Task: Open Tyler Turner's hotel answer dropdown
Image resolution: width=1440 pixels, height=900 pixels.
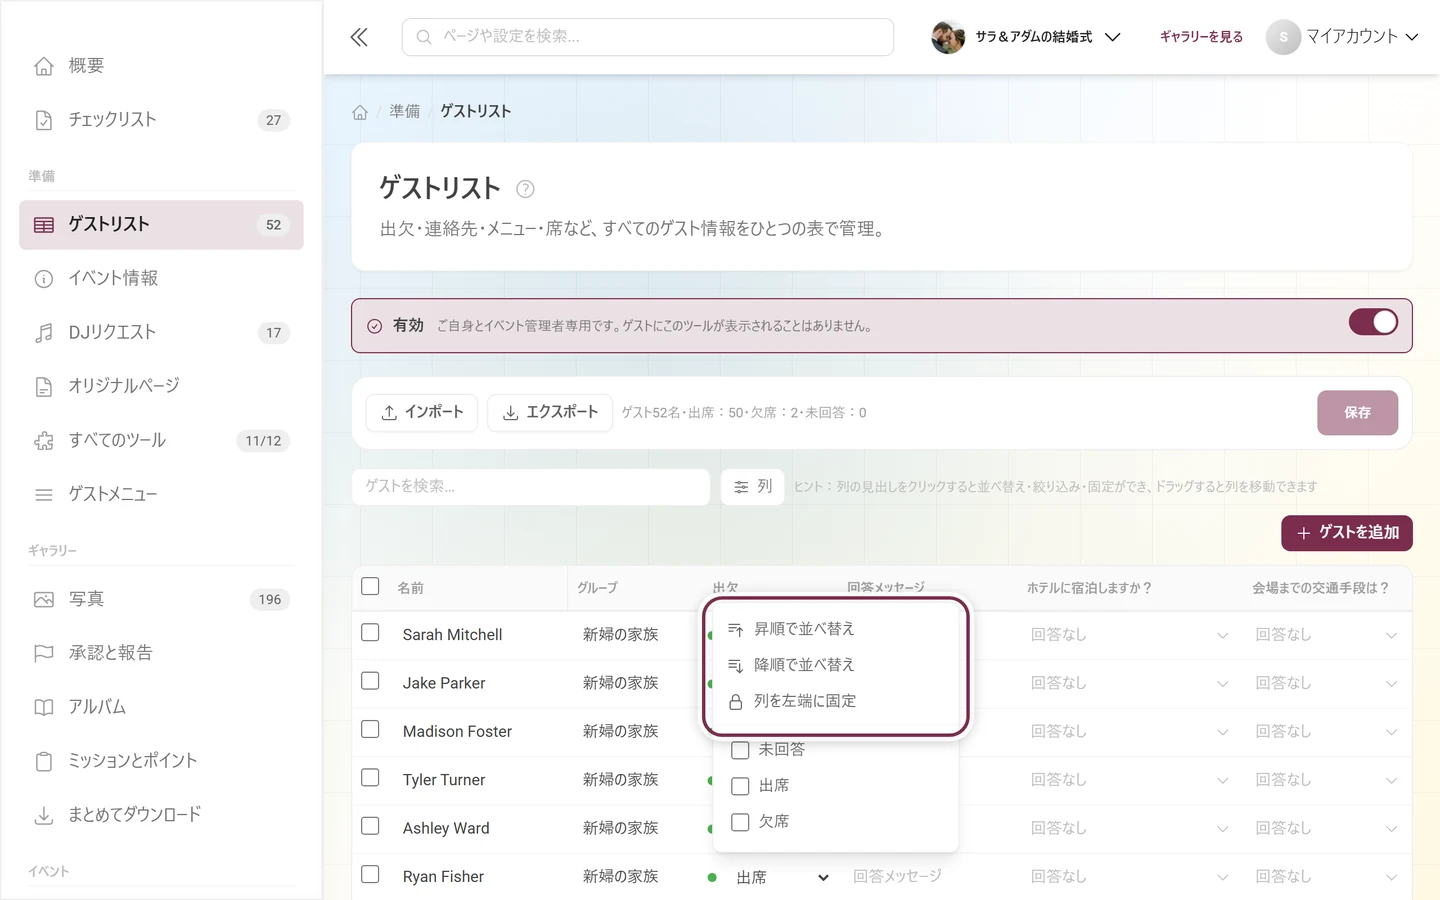Action: pyautogui.click(x=1129, y=780)
